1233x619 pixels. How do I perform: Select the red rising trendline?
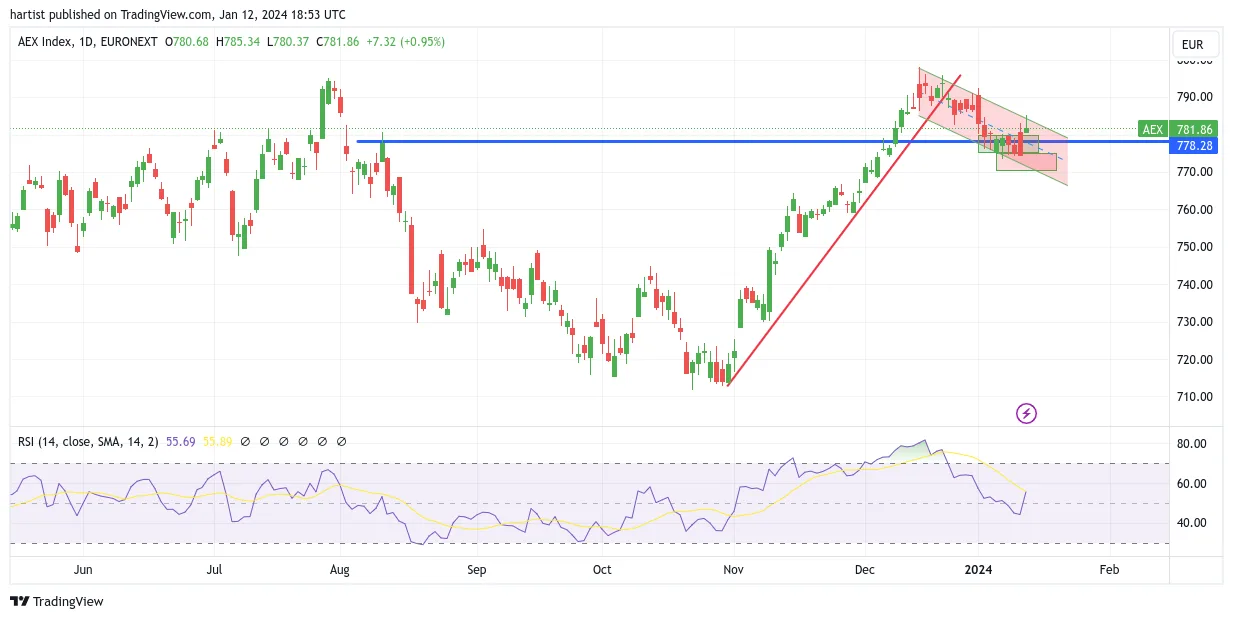[x=845, y=230]
